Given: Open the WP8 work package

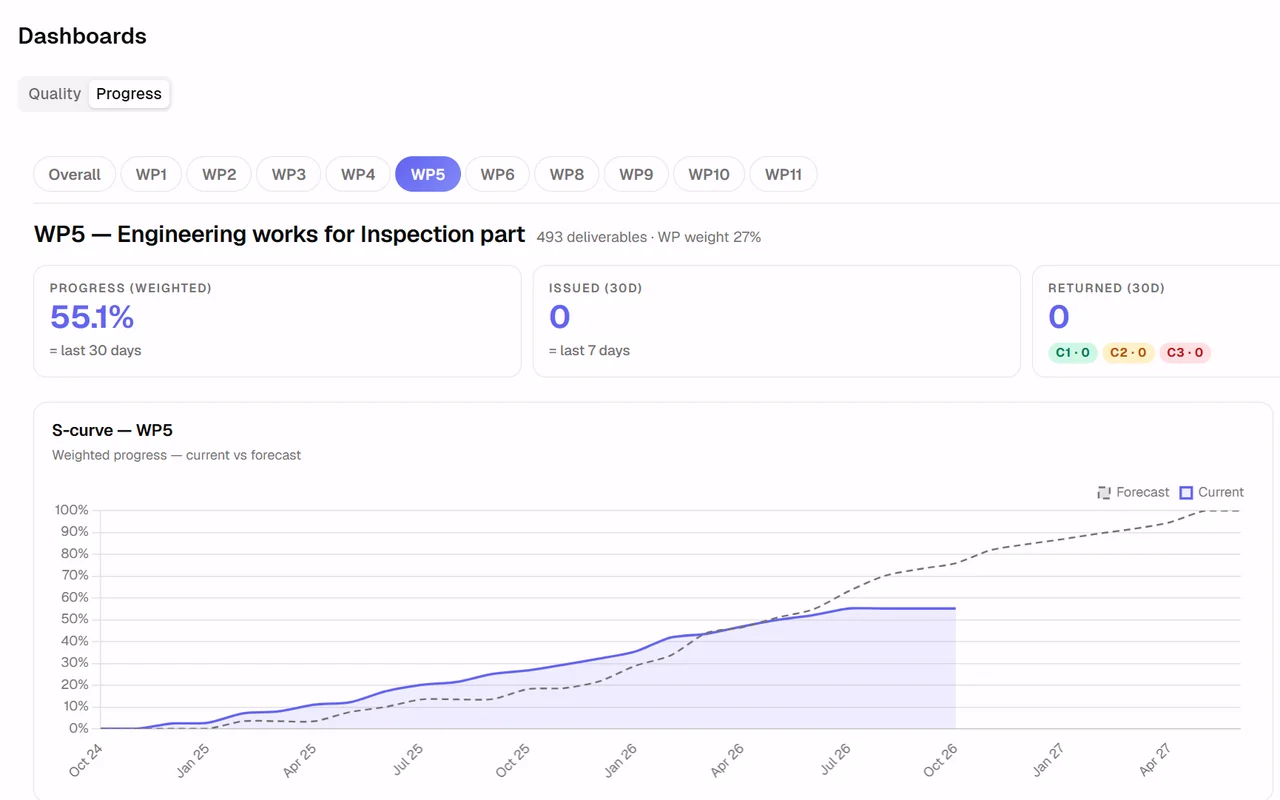Looking at the screenshot, I should (567, 174).
